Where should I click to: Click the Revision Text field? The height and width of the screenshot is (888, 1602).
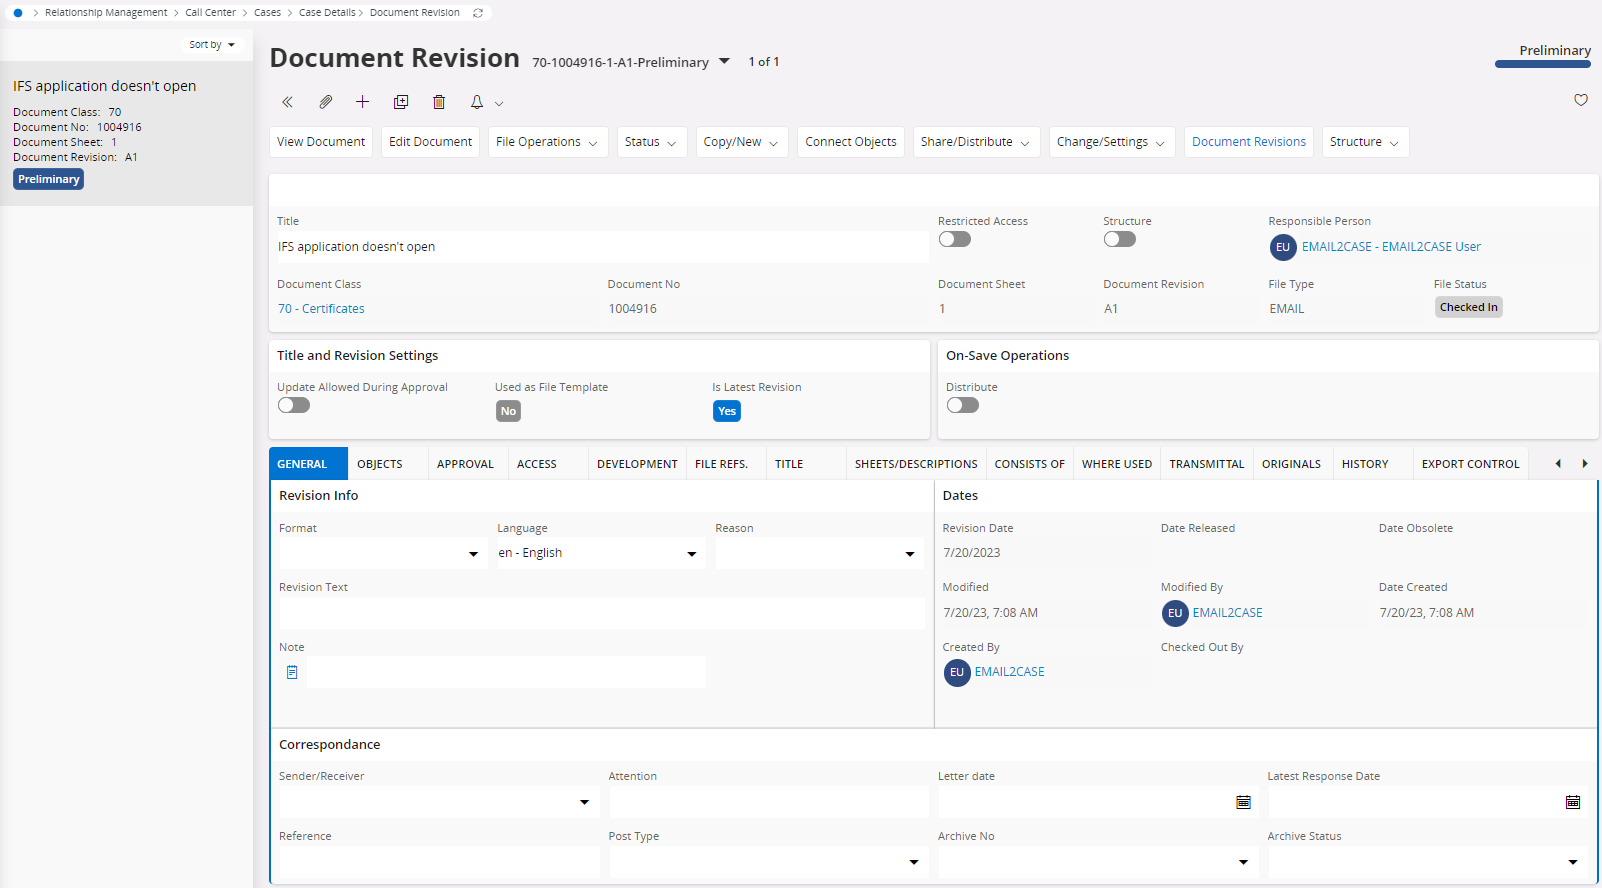click(602, 613)
